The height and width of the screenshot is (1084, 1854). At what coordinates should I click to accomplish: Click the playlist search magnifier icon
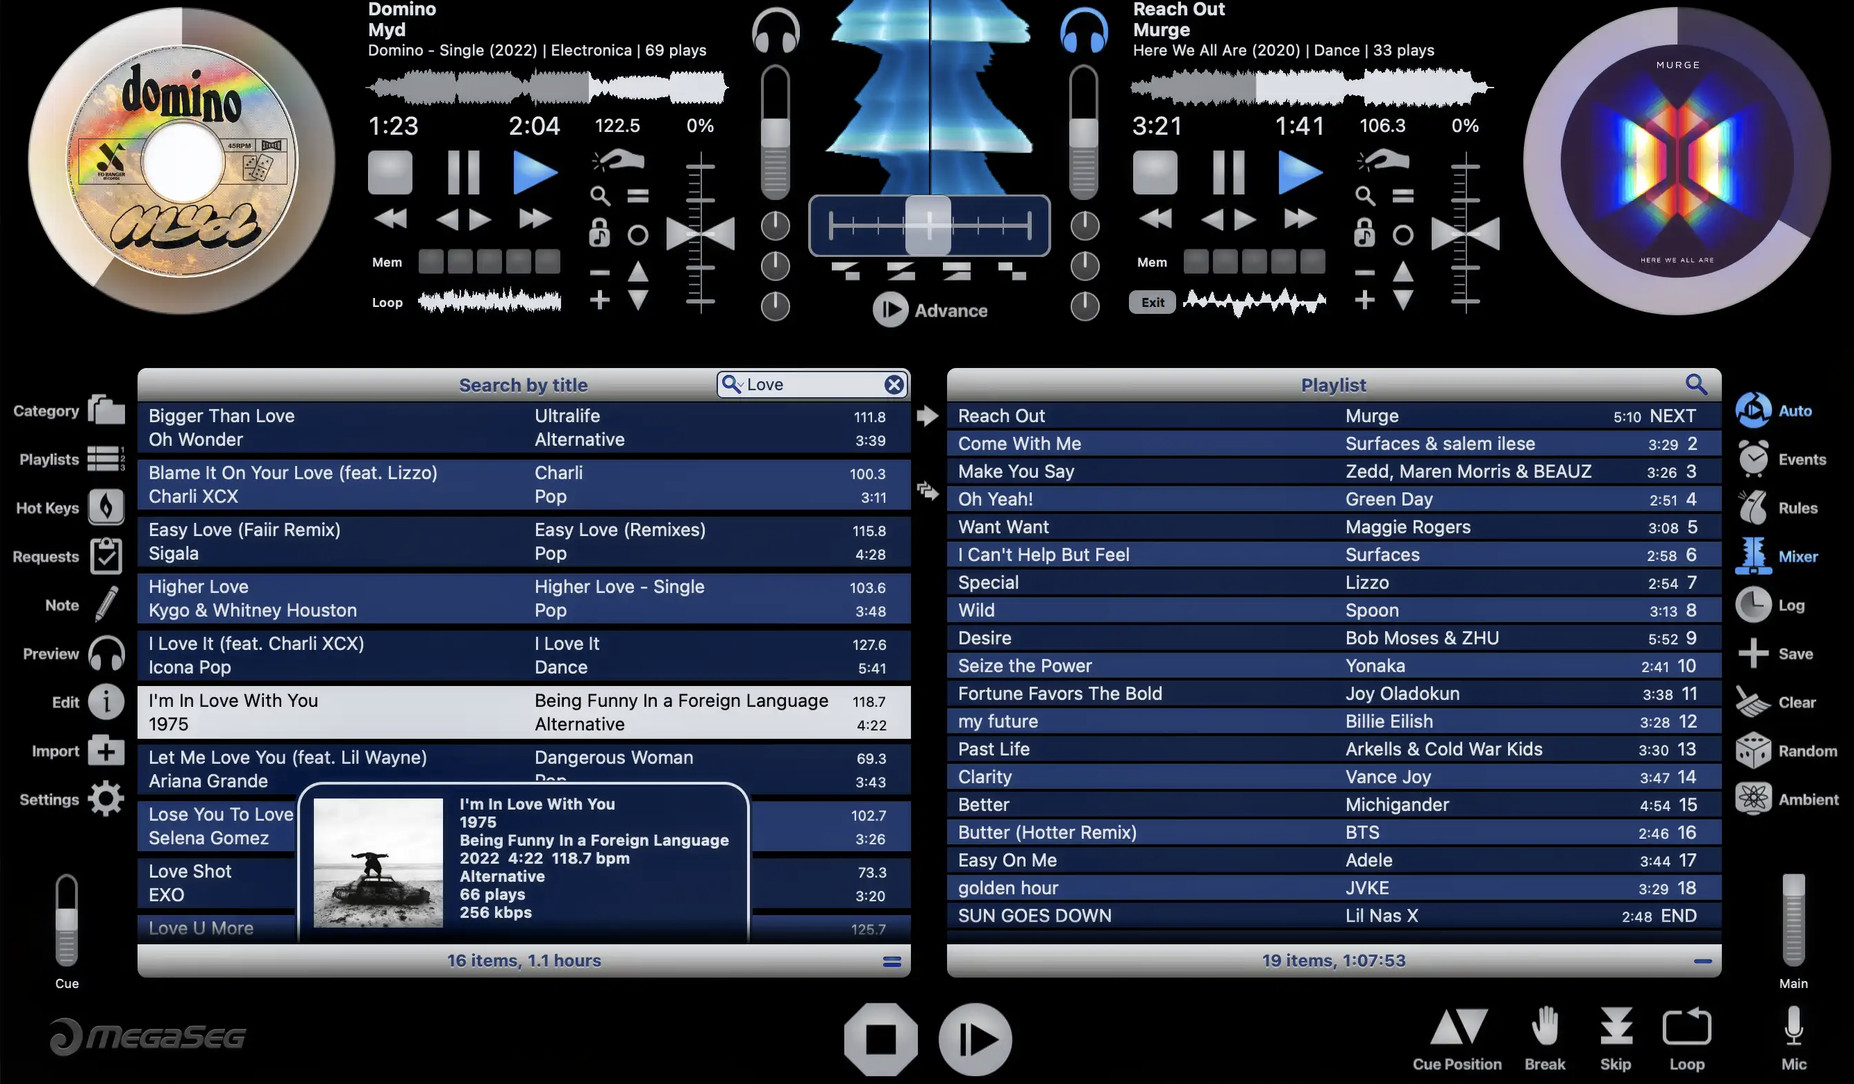[x=1696, y=384]
